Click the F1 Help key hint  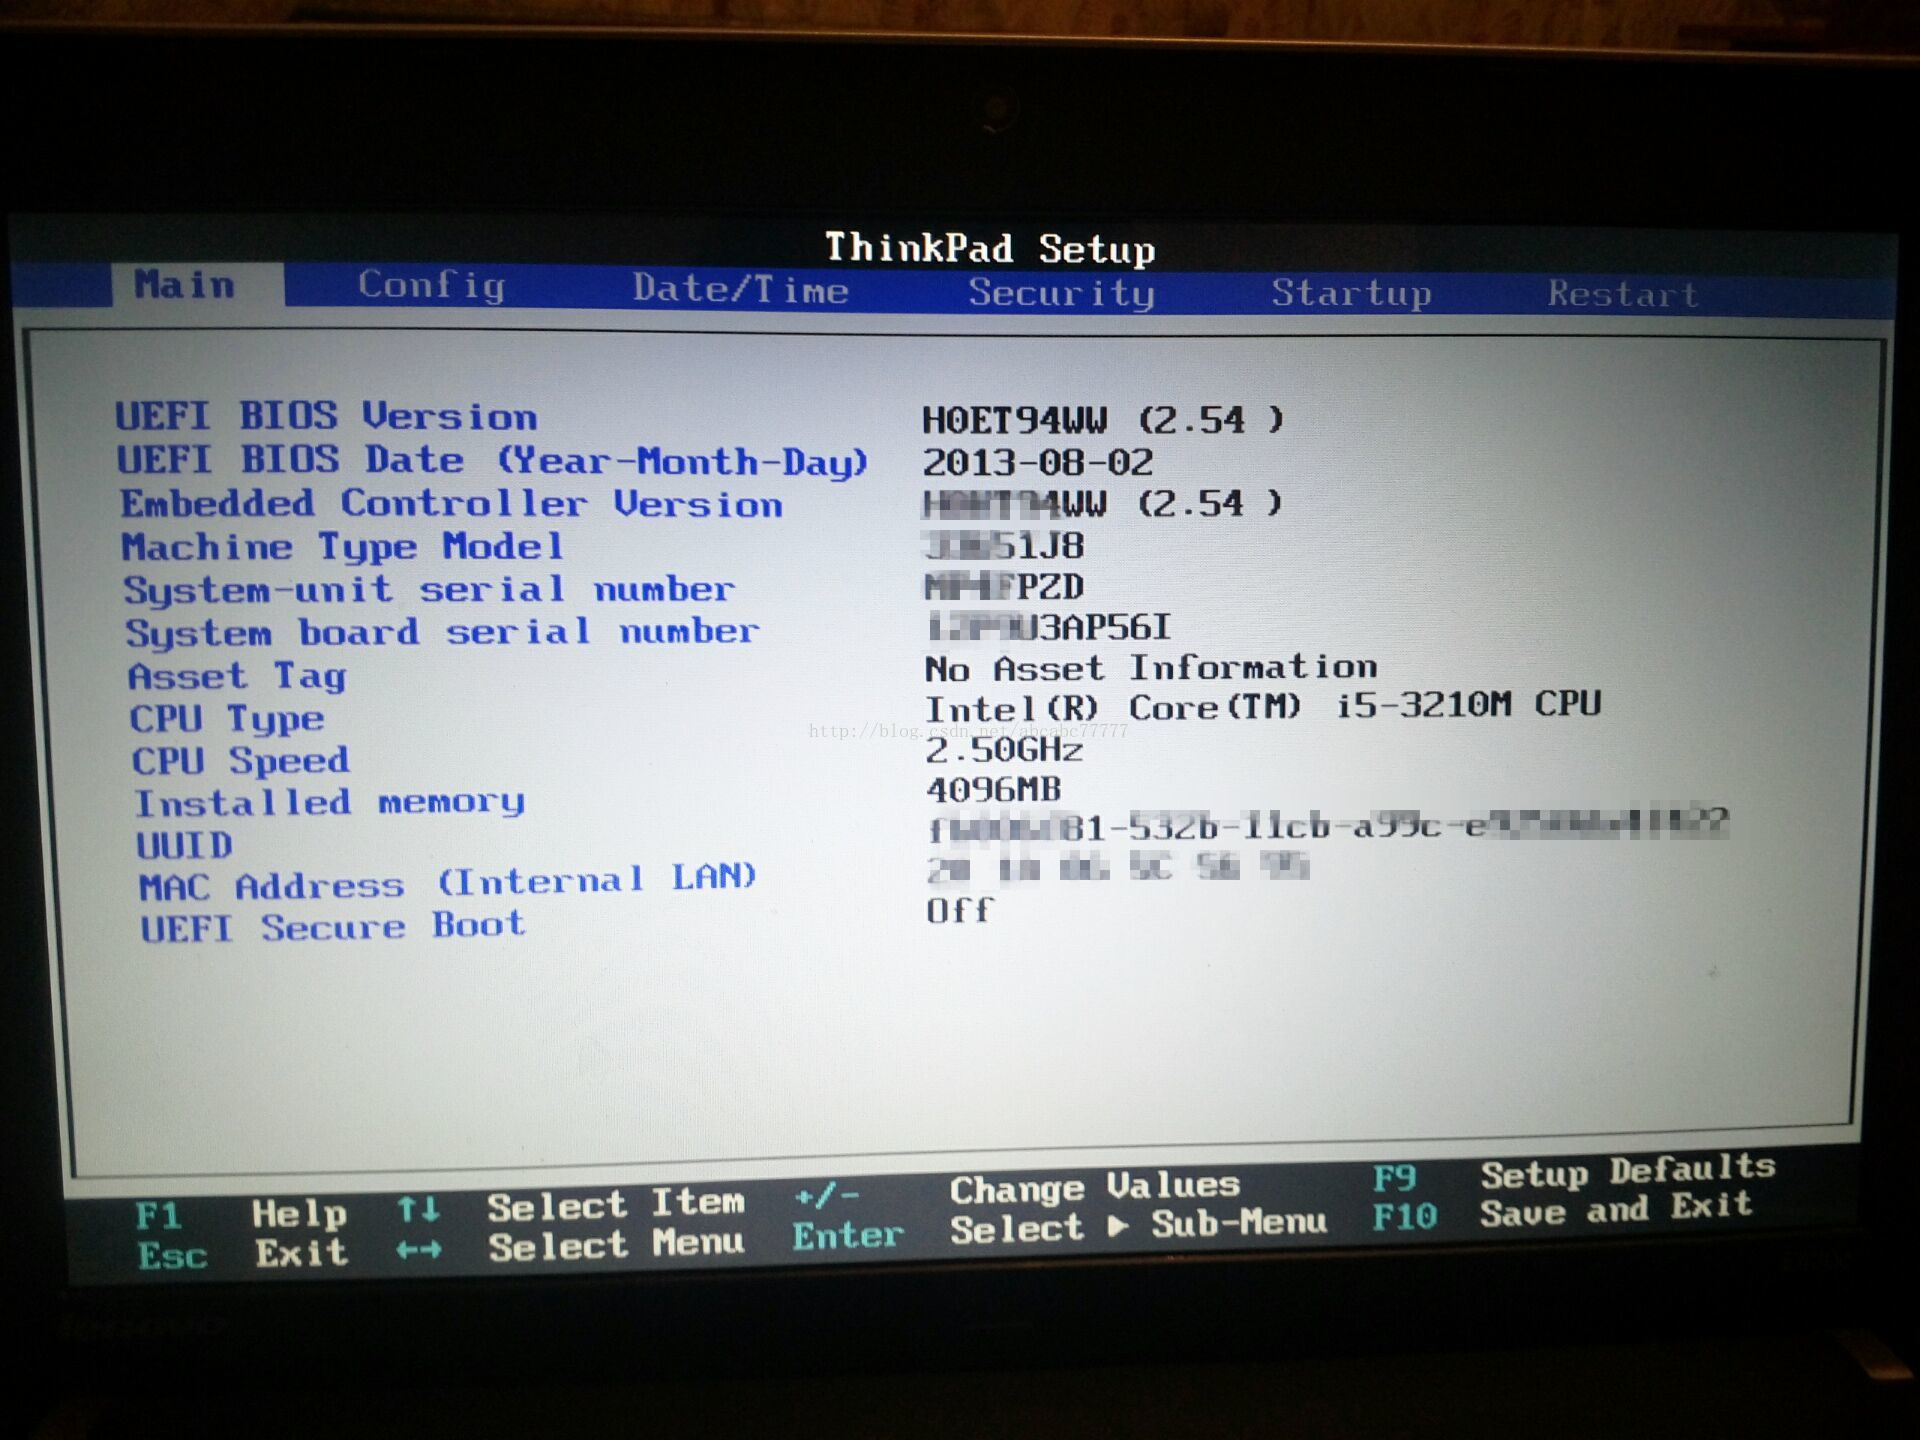[x=241, y=1215]
